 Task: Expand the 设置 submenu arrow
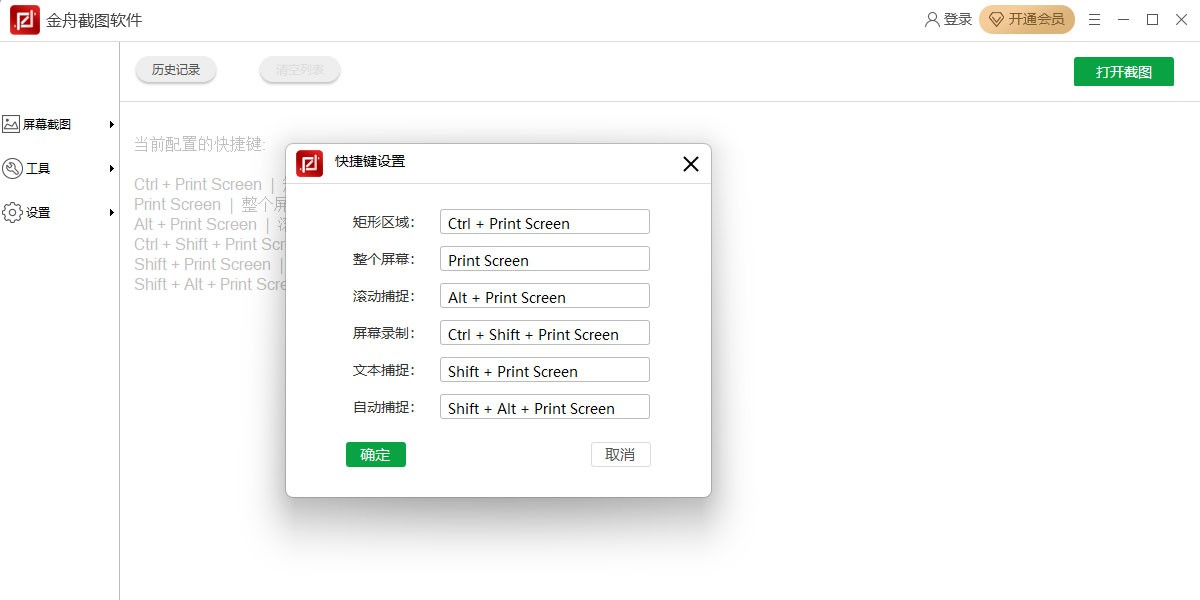click(112, 212)
